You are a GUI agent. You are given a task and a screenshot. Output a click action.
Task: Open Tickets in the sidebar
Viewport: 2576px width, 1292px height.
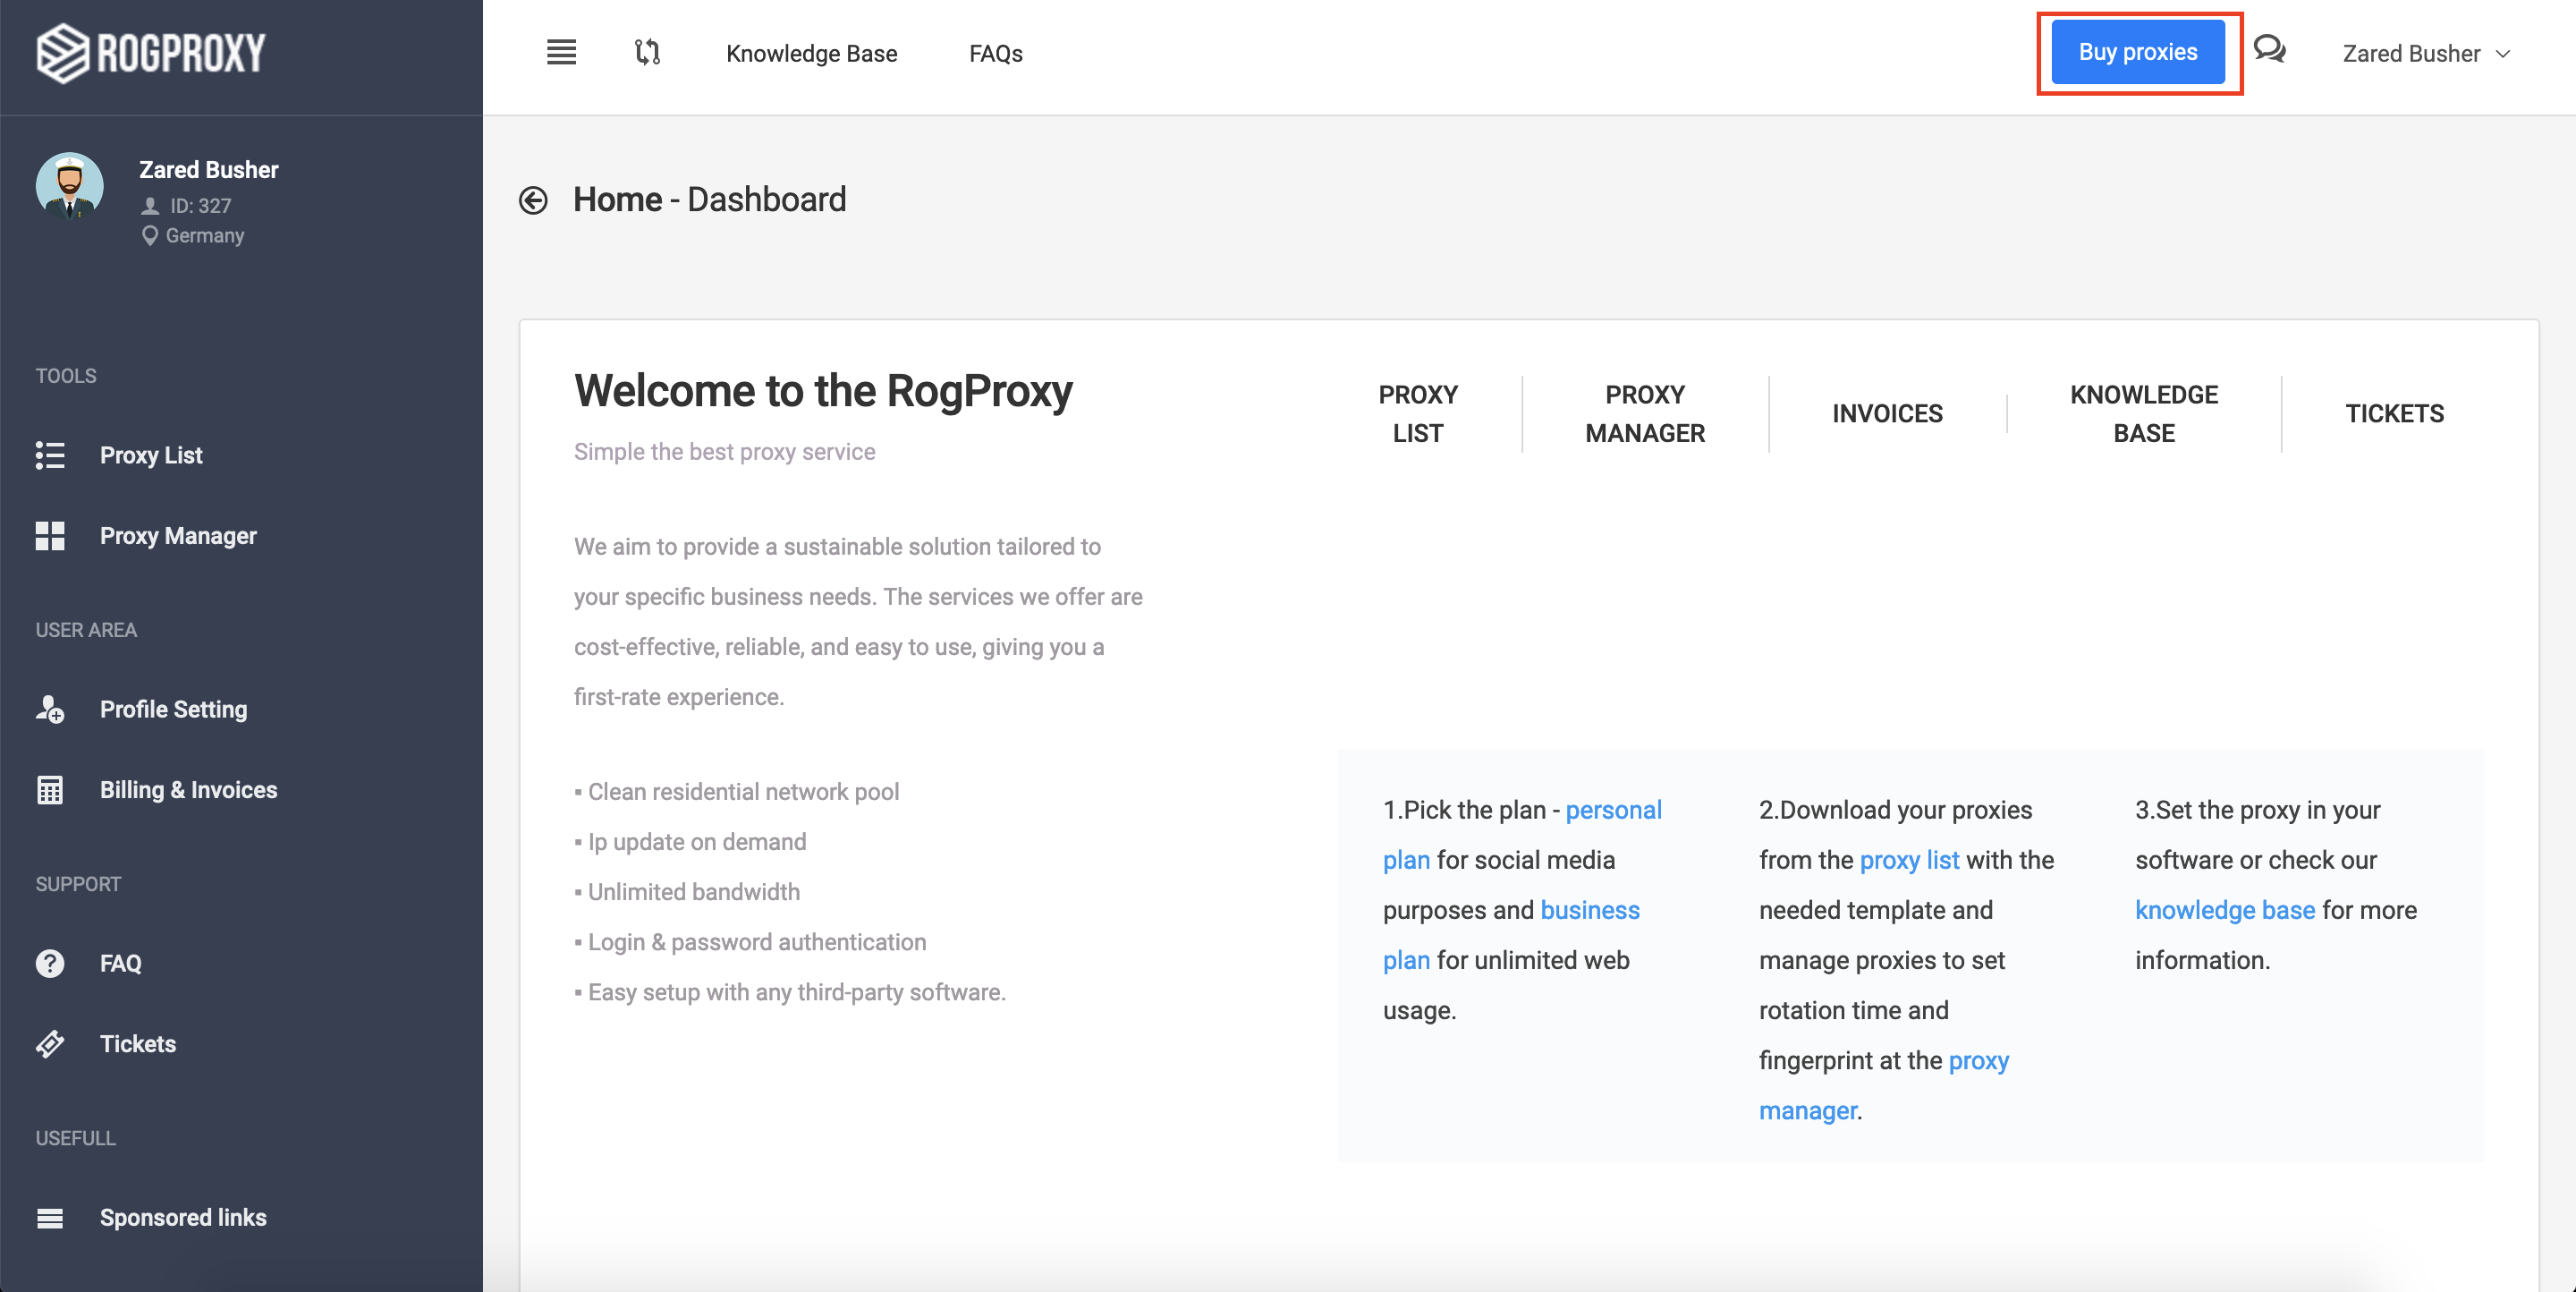coord(138,1043)
